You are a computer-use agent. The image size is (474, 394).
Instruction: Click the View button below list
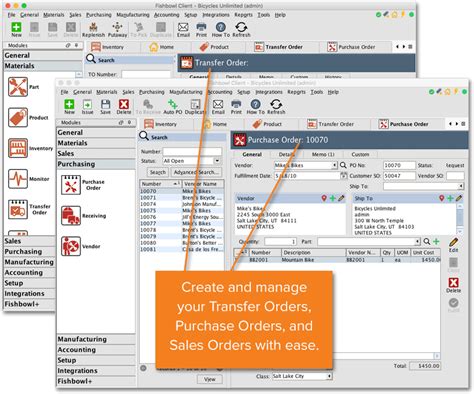(x=210, y=379)
